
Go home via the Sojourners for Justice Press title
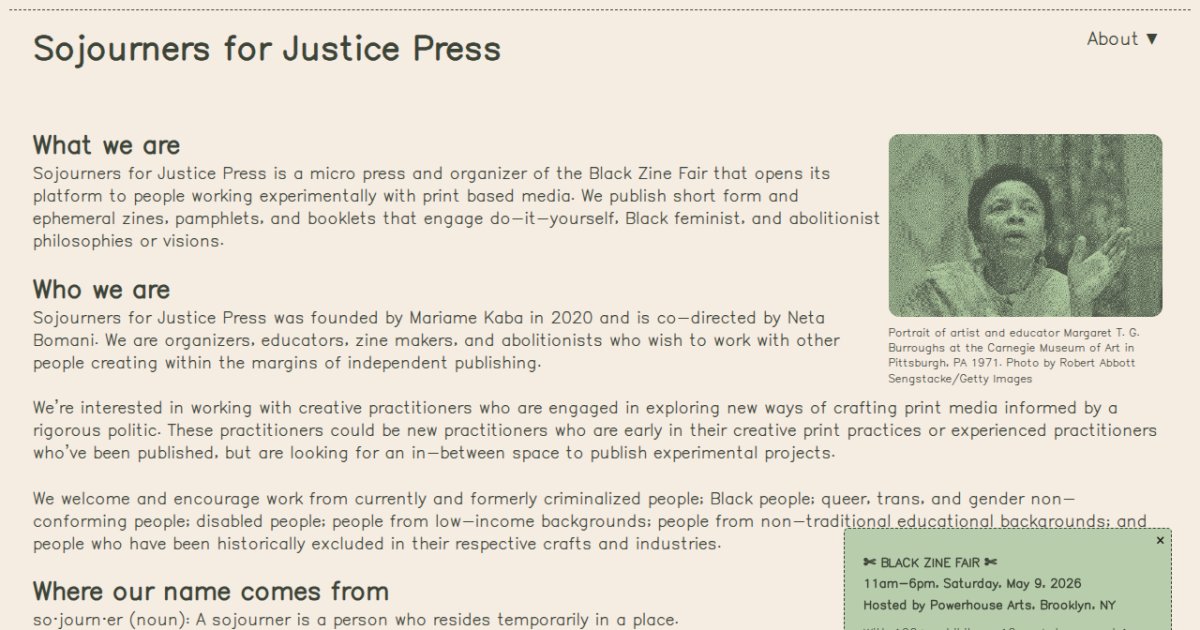coord(268,48)
